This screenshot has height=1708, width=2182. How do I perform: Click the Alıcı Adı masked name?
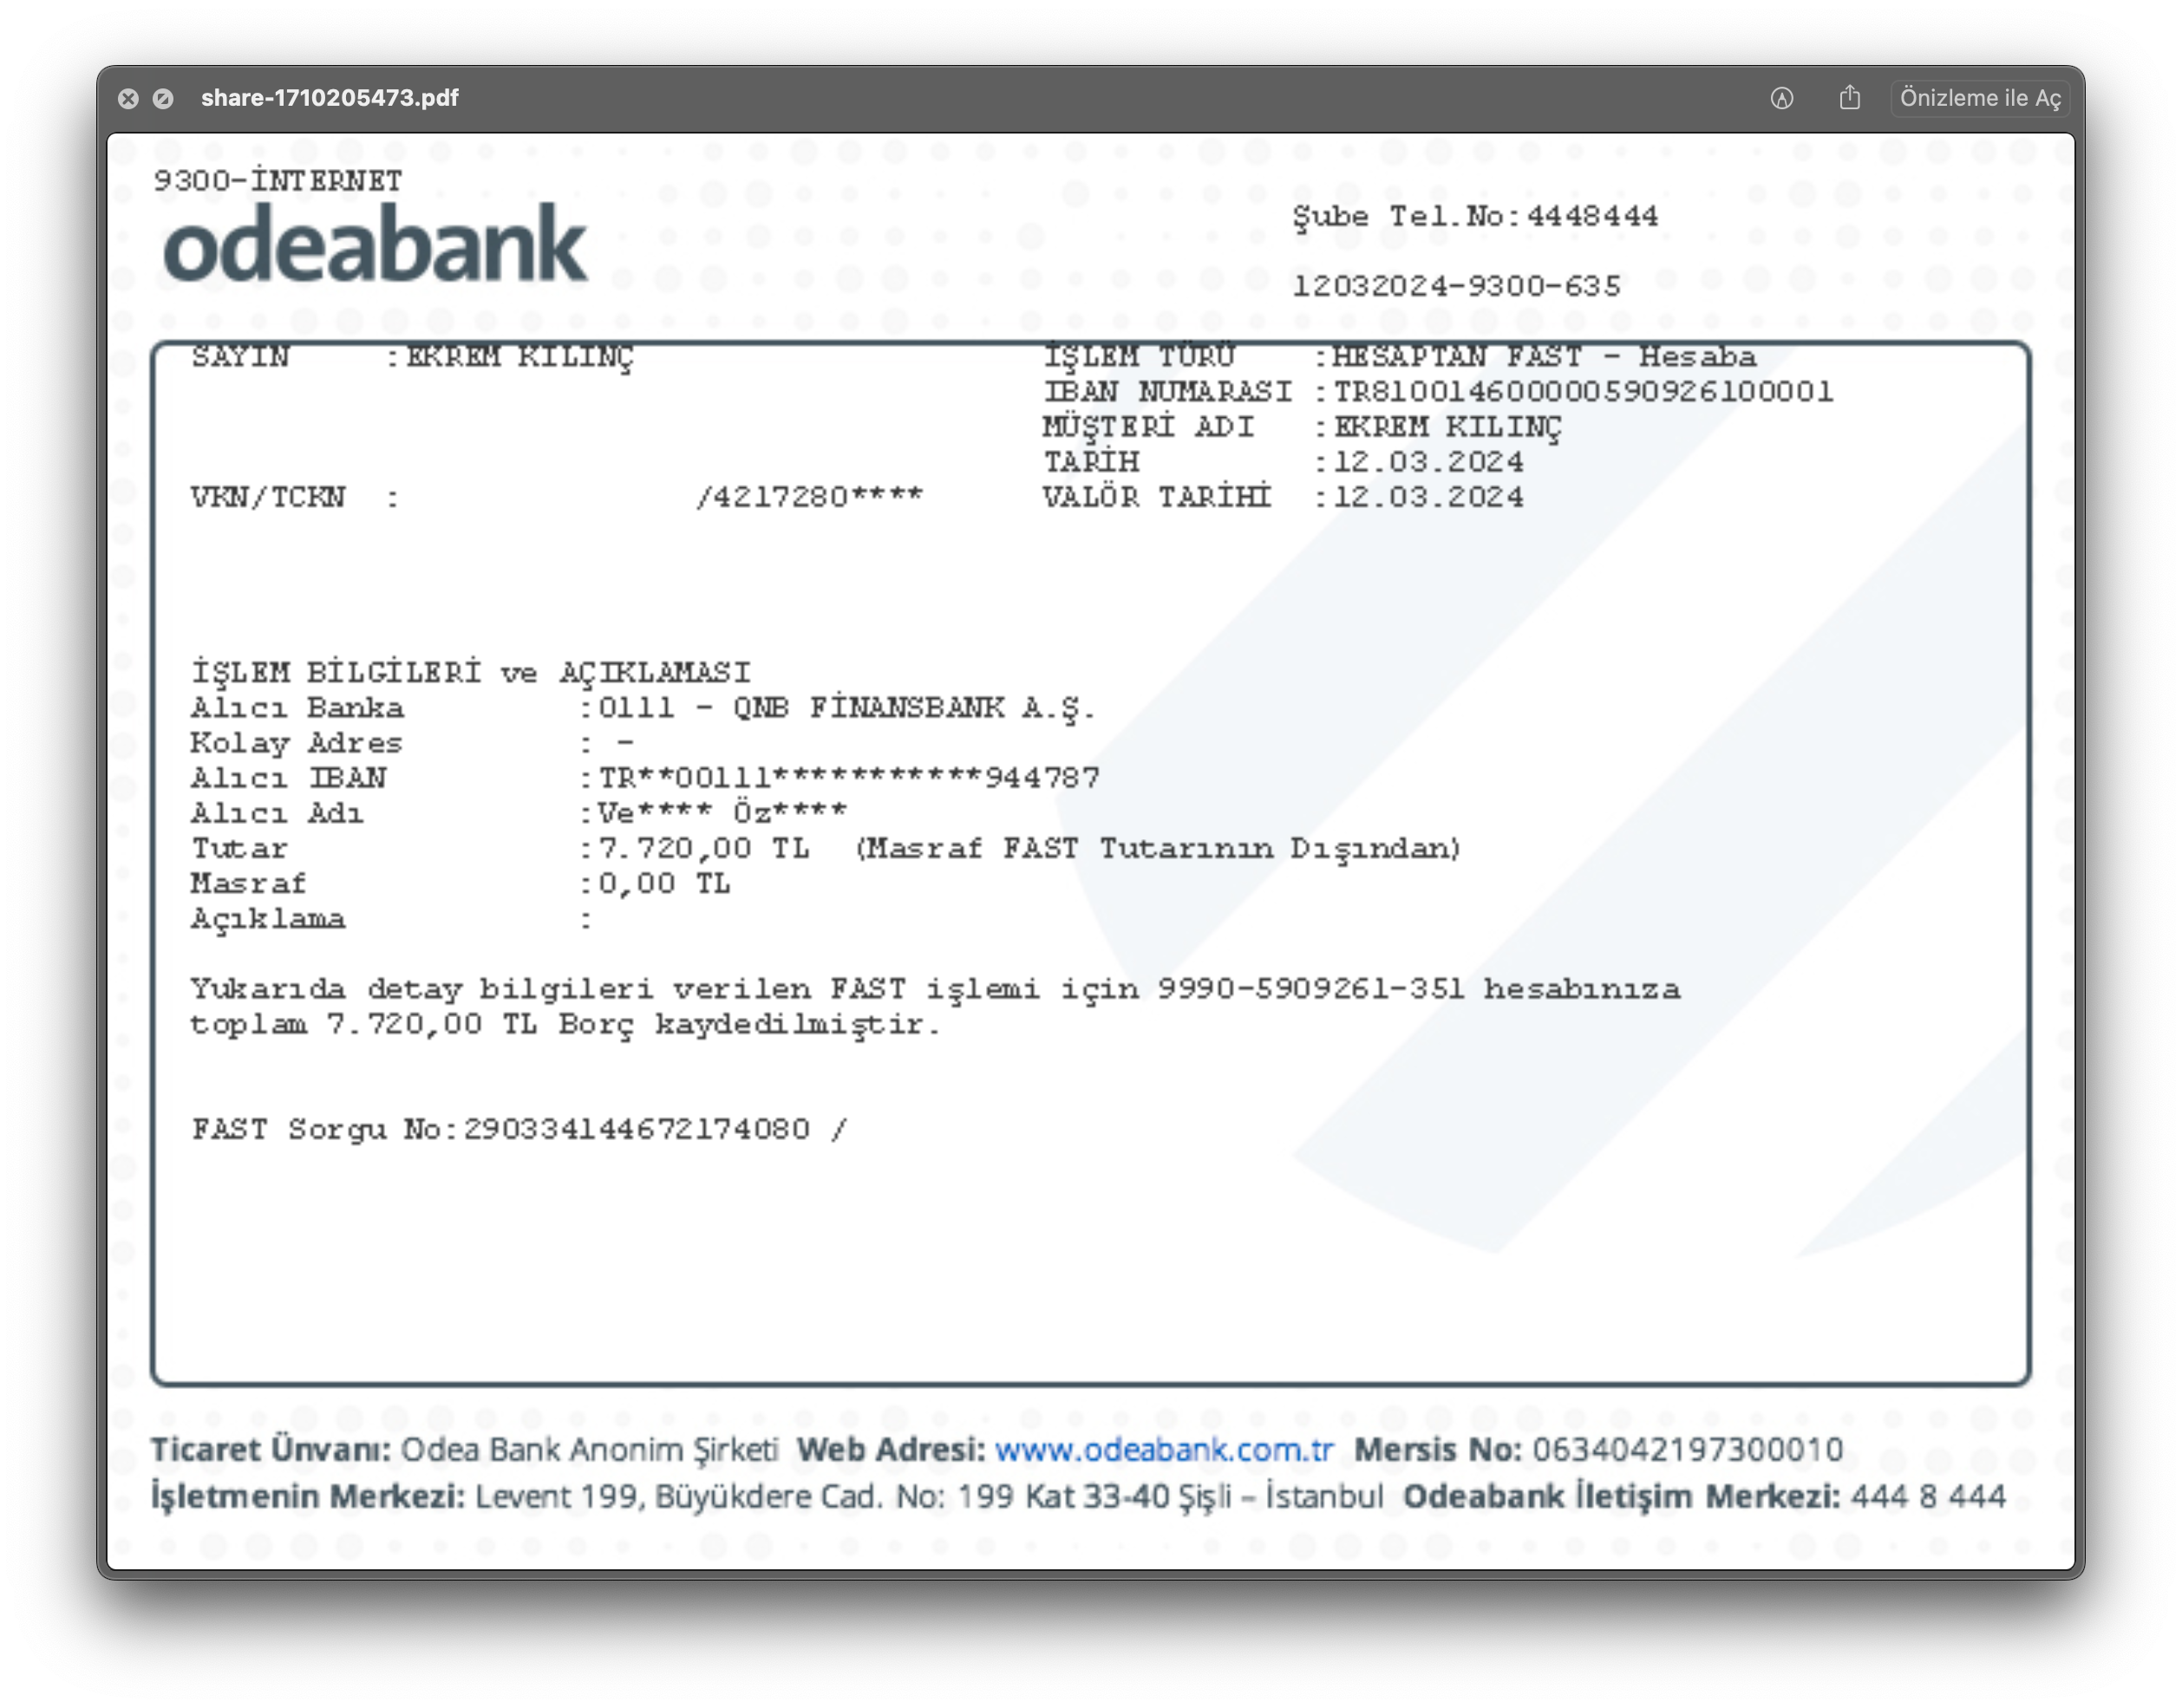(722, 813)
